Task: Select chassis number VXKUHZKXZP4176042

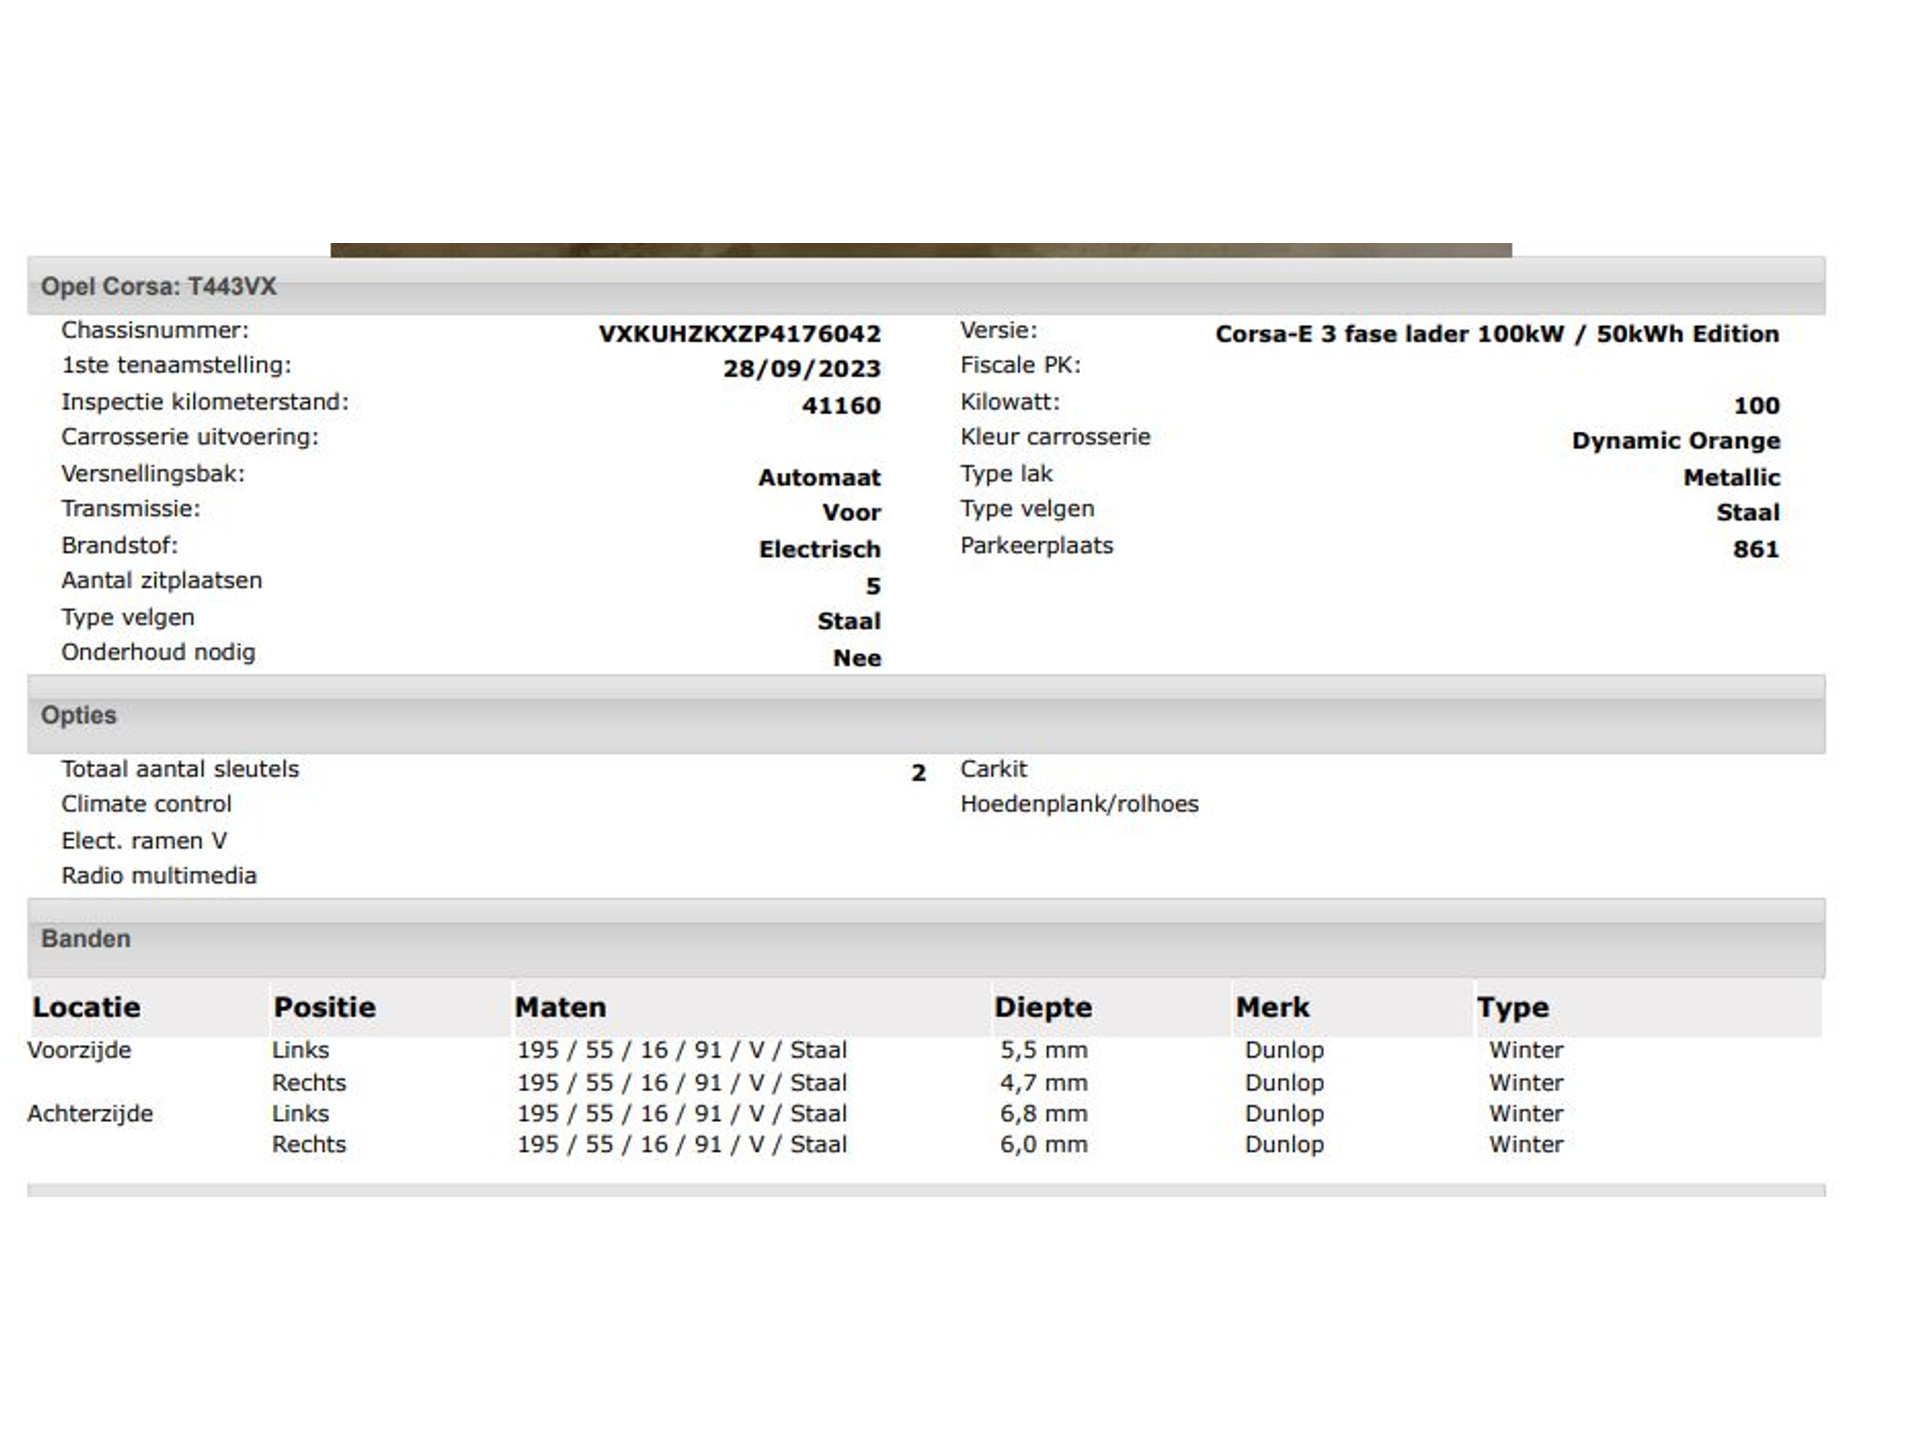Action: coord(739,334)
